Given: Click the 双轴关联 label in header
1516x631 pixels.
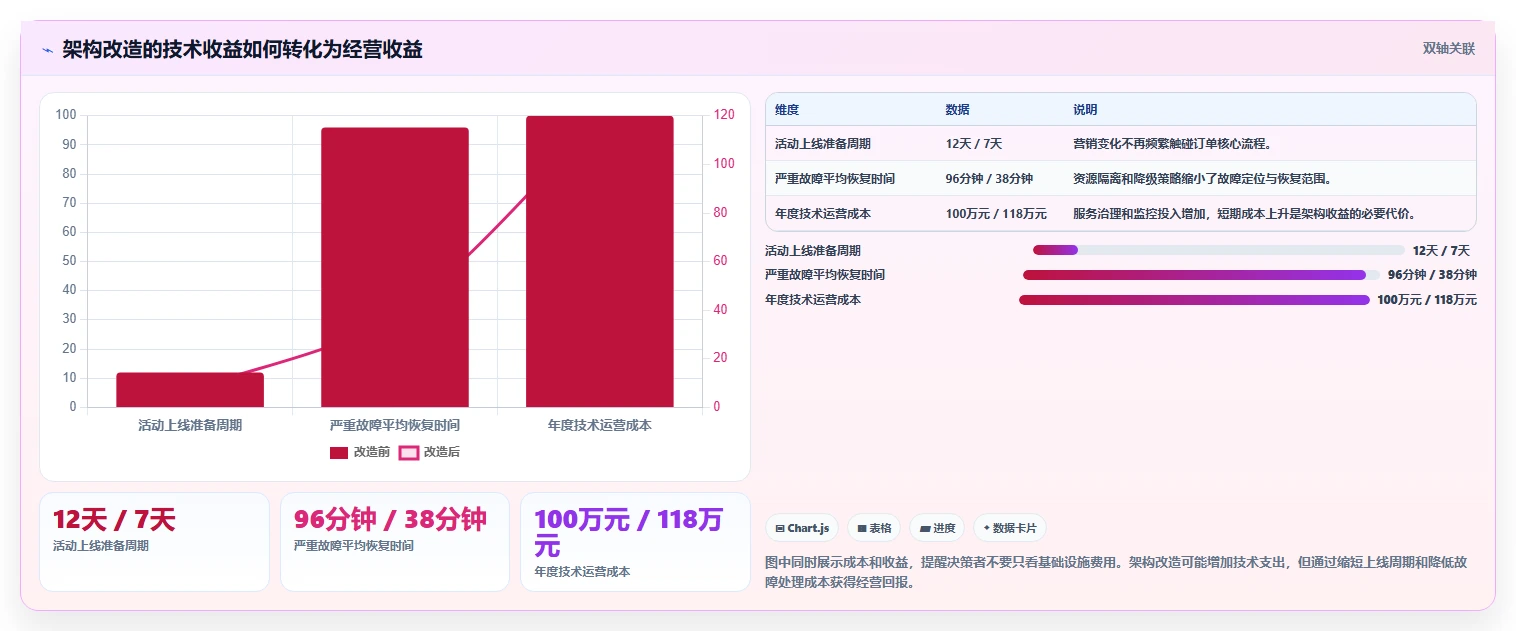Looking at the screenshot, I should click(1449, 49).
